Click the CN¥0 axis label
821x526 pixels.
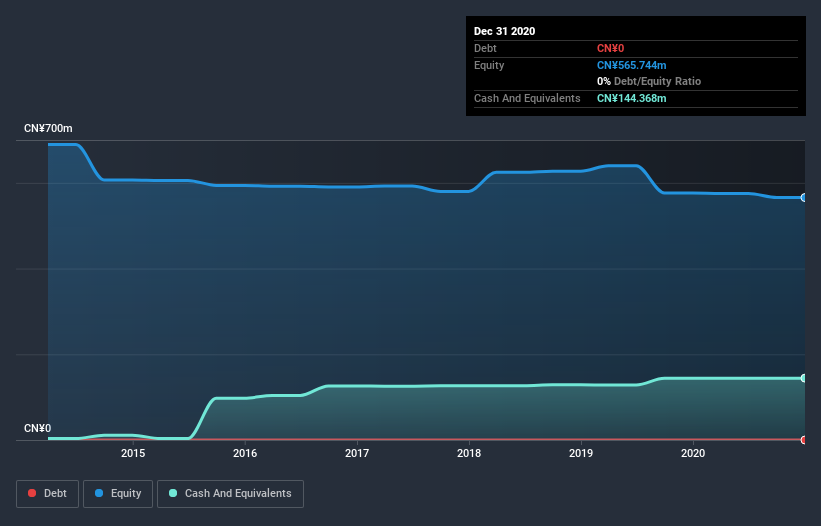click(38, 428)
